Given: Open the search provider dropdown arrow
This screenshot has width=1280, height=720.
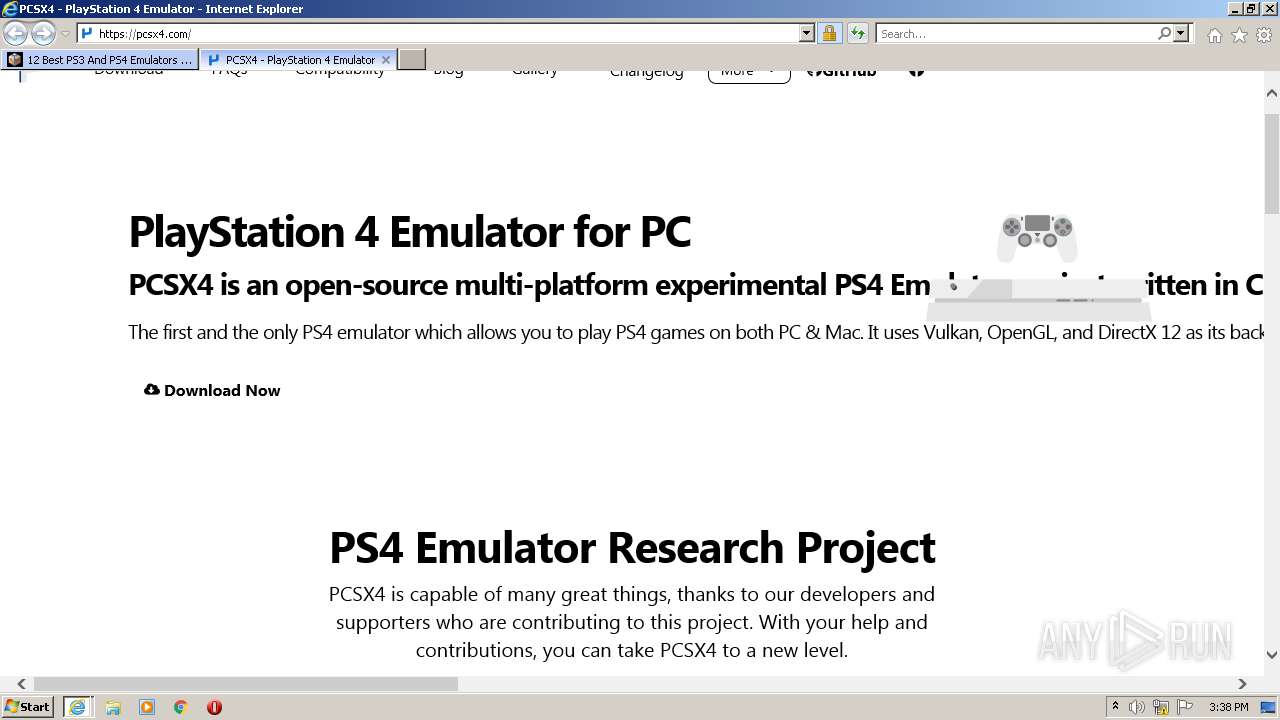Looking at the screenshot, I should (x=1181, y=34).
